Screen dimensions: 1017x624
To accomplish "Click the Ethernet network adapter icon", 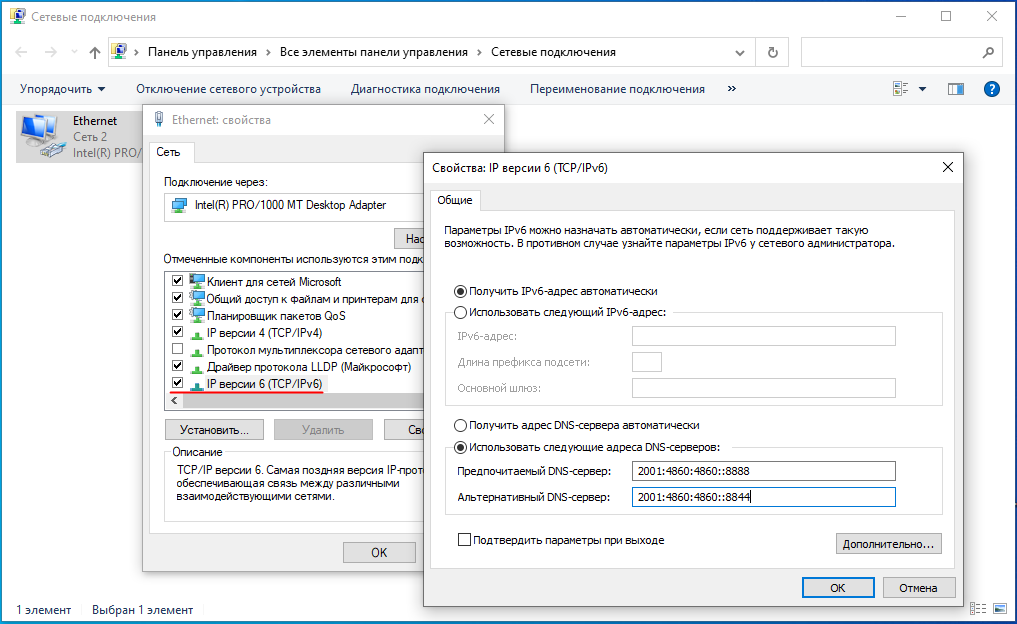I will pos(38,136).
